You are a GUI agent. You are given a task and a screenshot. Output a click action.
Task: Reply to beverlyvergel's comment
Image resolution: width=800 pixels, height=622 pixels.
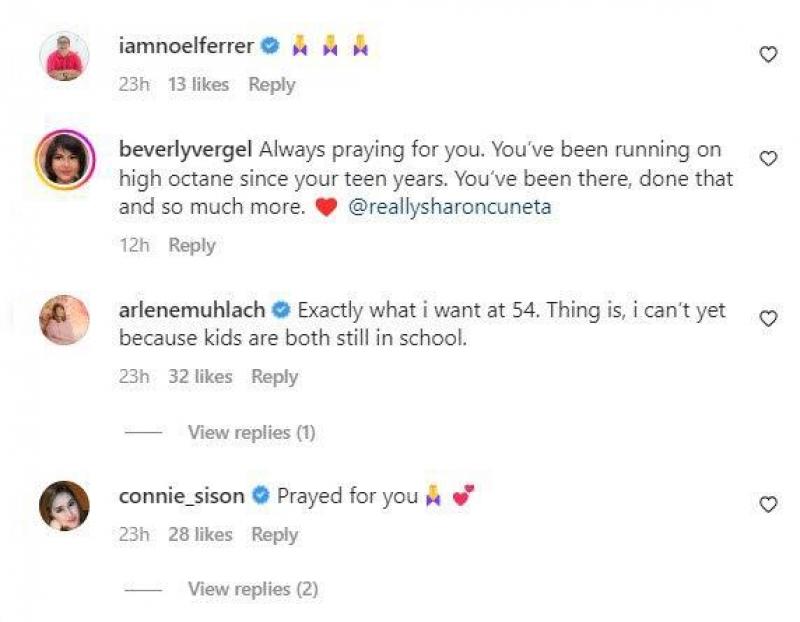[x=192, y=245]
